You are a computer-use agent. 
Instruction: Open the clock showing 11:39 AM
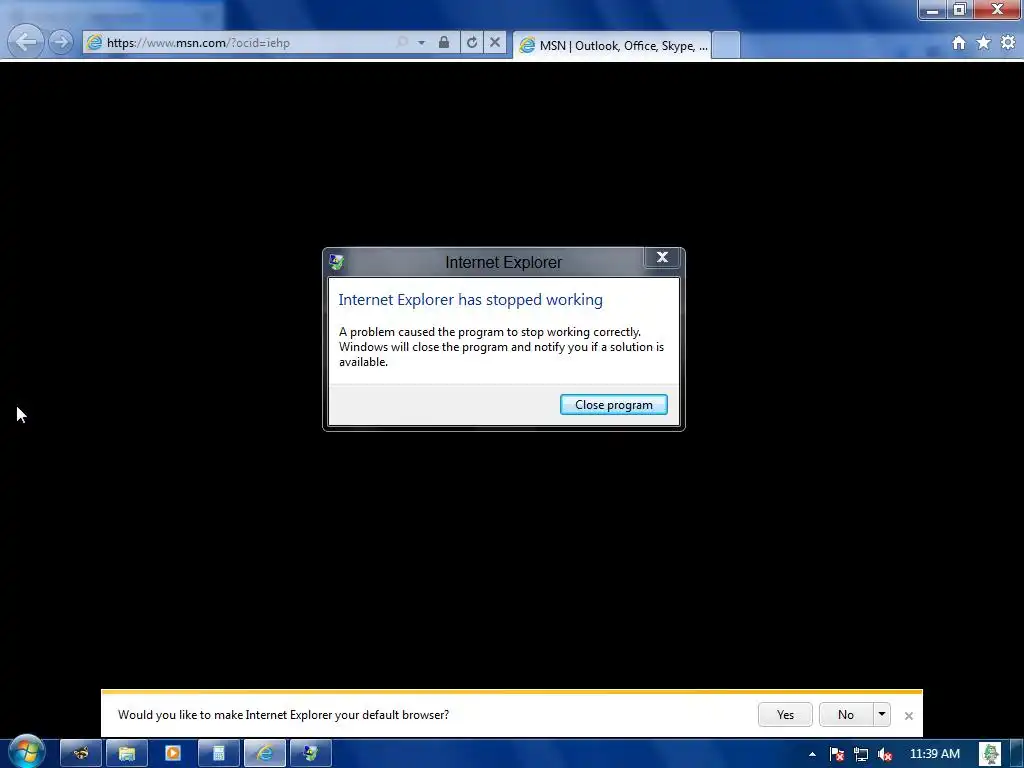click(x=935, y=754)
